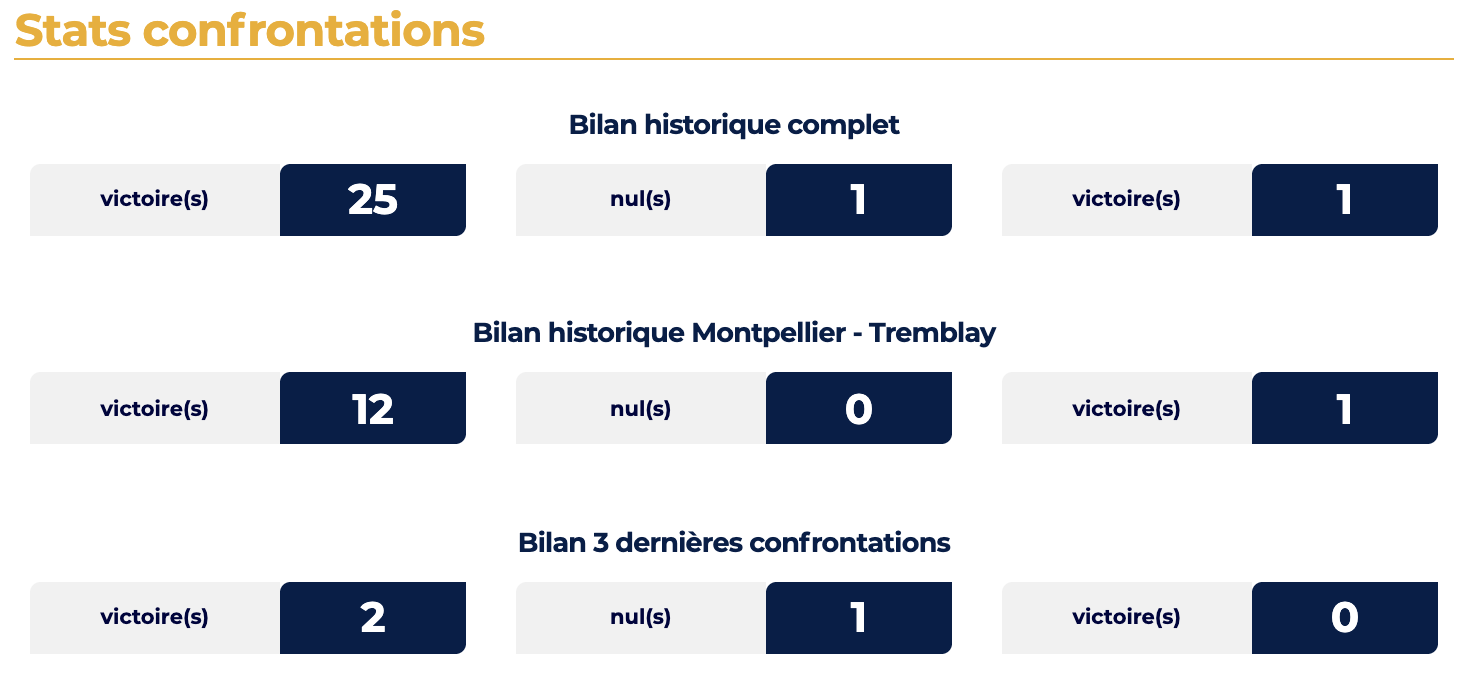Click right-side 1 victory box, Montpellier - Tremblay row
Viewport: 1462px width, 698px height.
(x=1345, y=408)
